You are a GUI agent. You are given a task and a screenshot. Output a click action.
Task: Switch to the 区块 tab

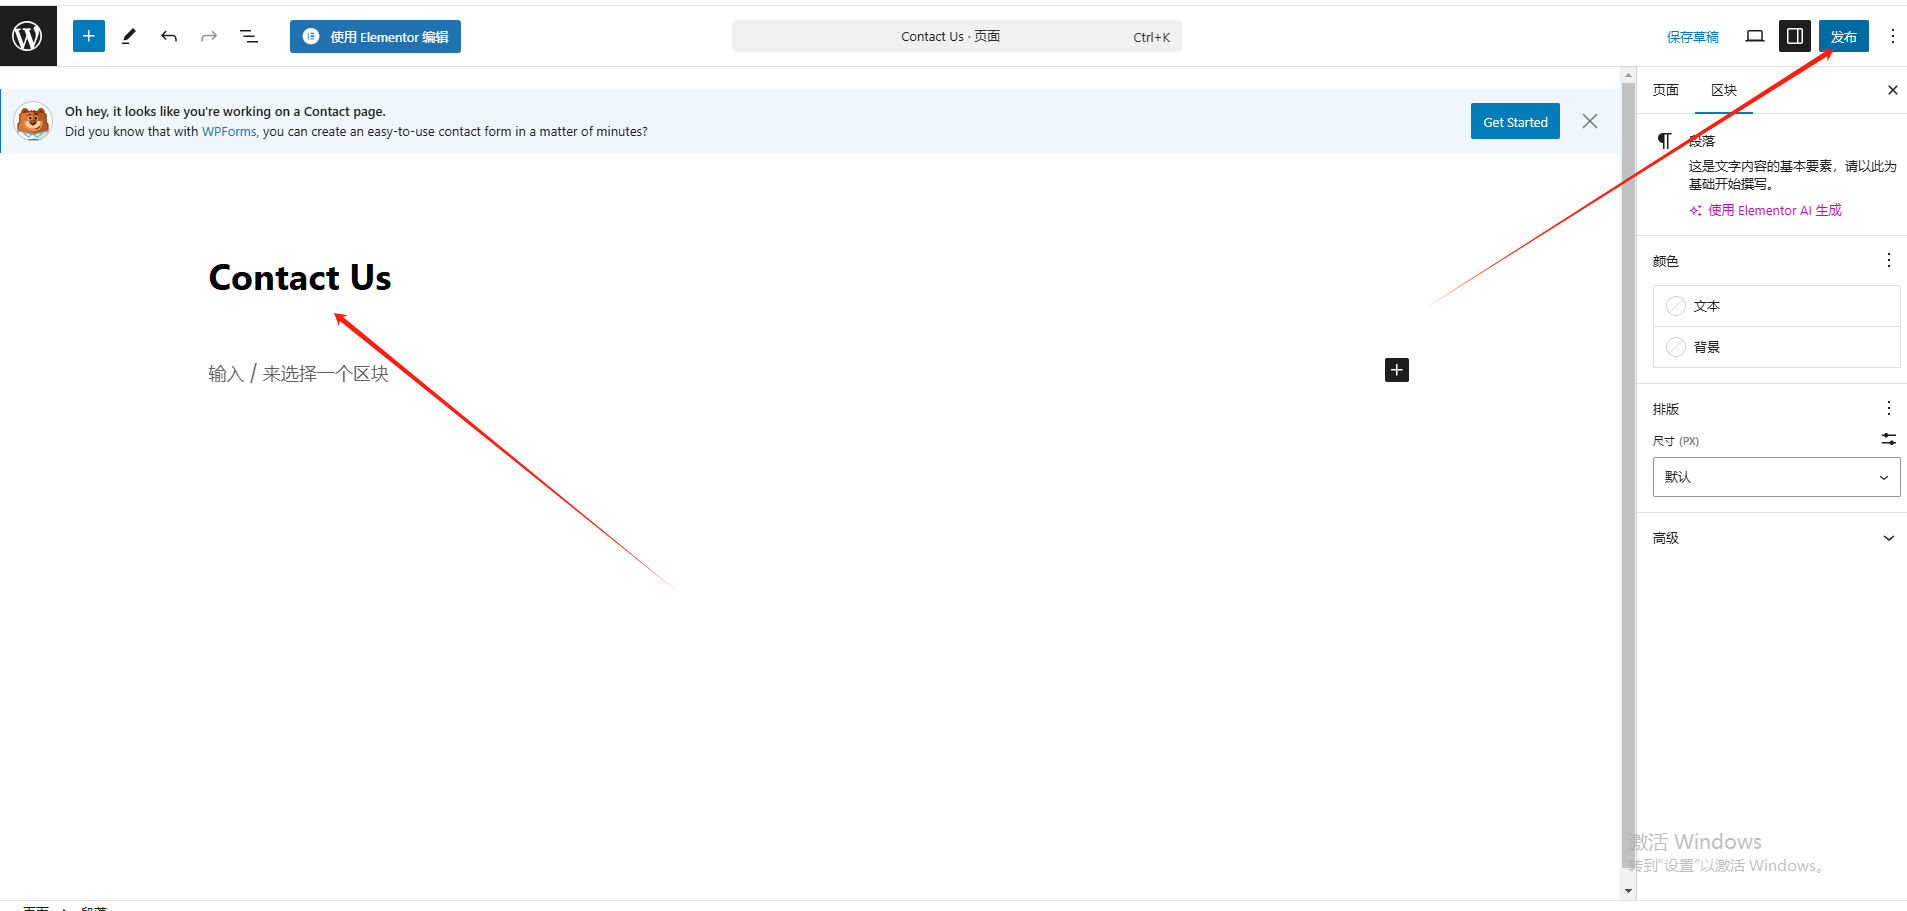1723,90
